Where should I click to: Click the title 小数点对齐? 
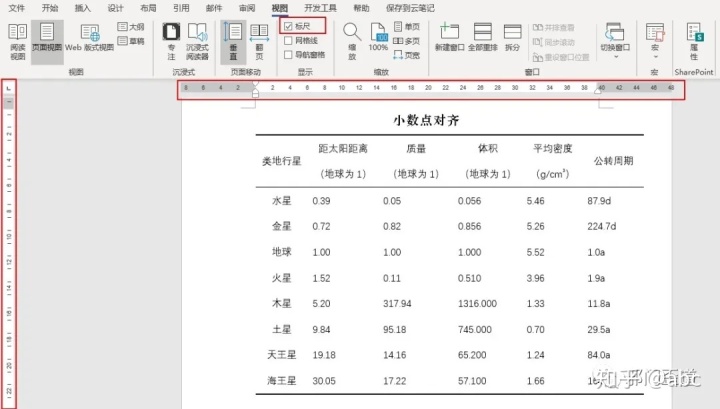pyautogui.click(x=426, y=120)
